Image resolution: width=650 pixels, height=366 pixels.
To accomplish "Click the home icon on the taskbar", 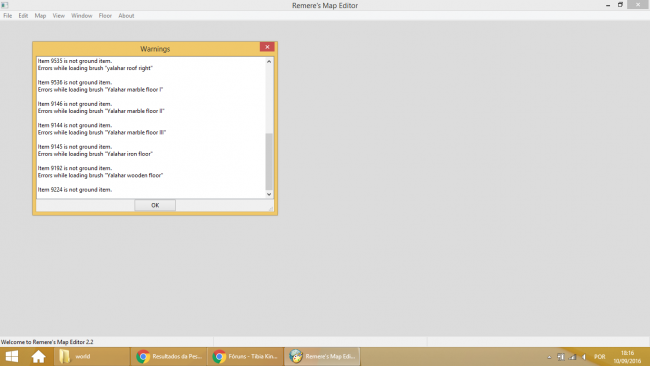I will pyautogui.click(x=38, y=356).
